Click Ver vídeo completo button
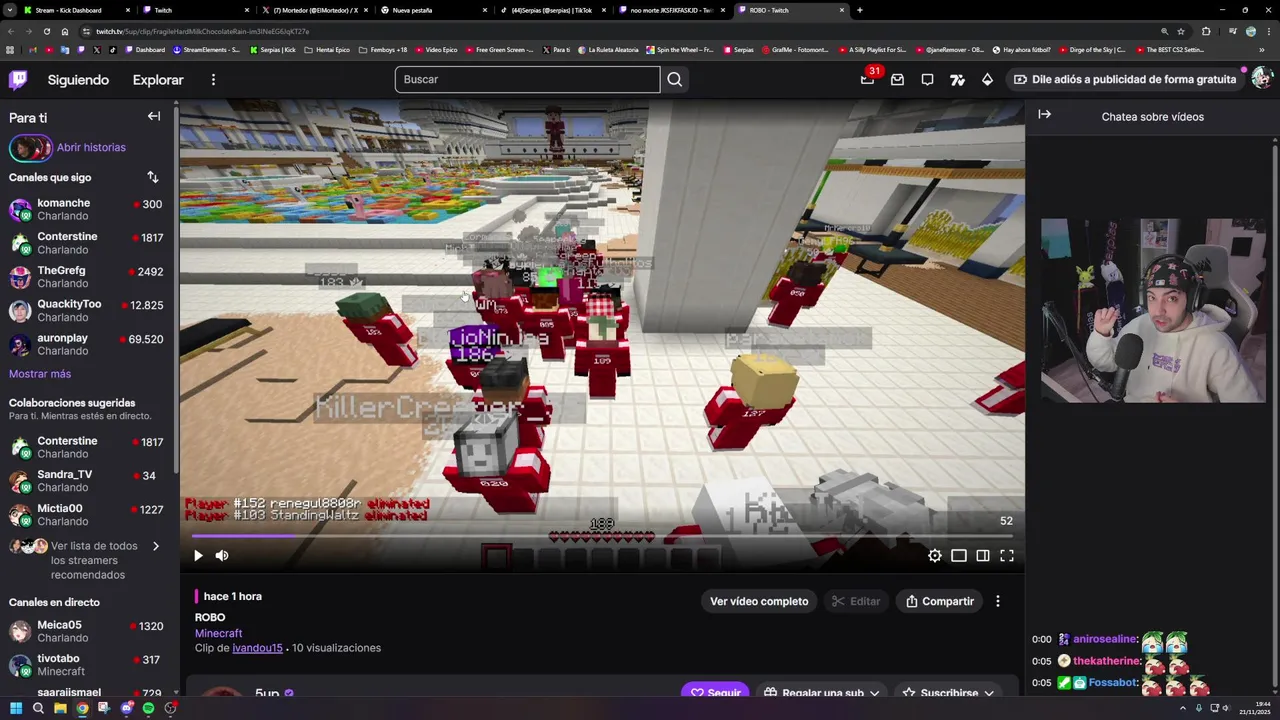Image resolution: width=1280 pixels, height=720 pixels. (x=759, y=601)
